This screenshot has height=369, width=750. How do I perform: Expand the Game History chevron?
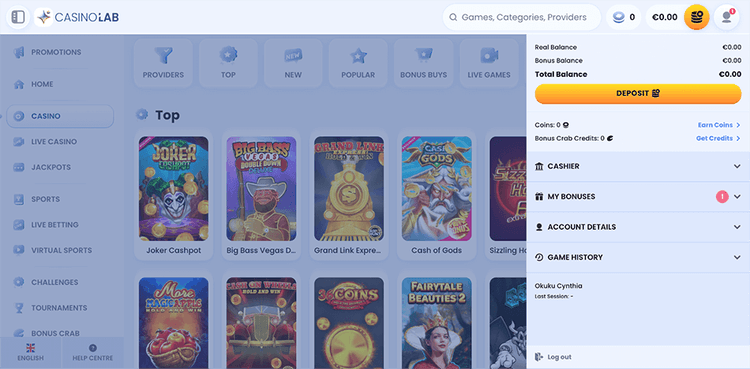pos(737,257)
